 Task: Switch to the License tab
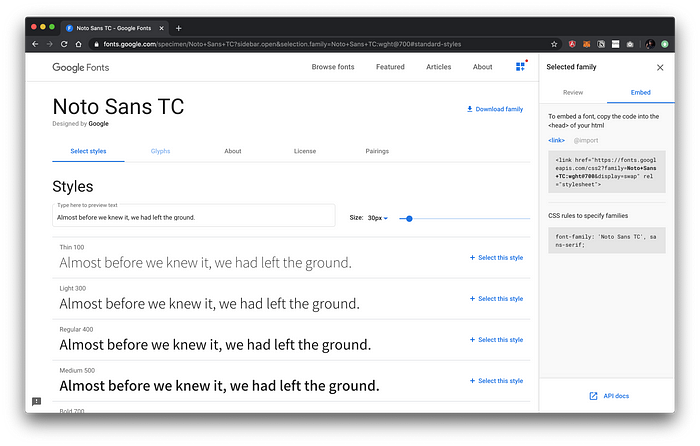(305, 151)
